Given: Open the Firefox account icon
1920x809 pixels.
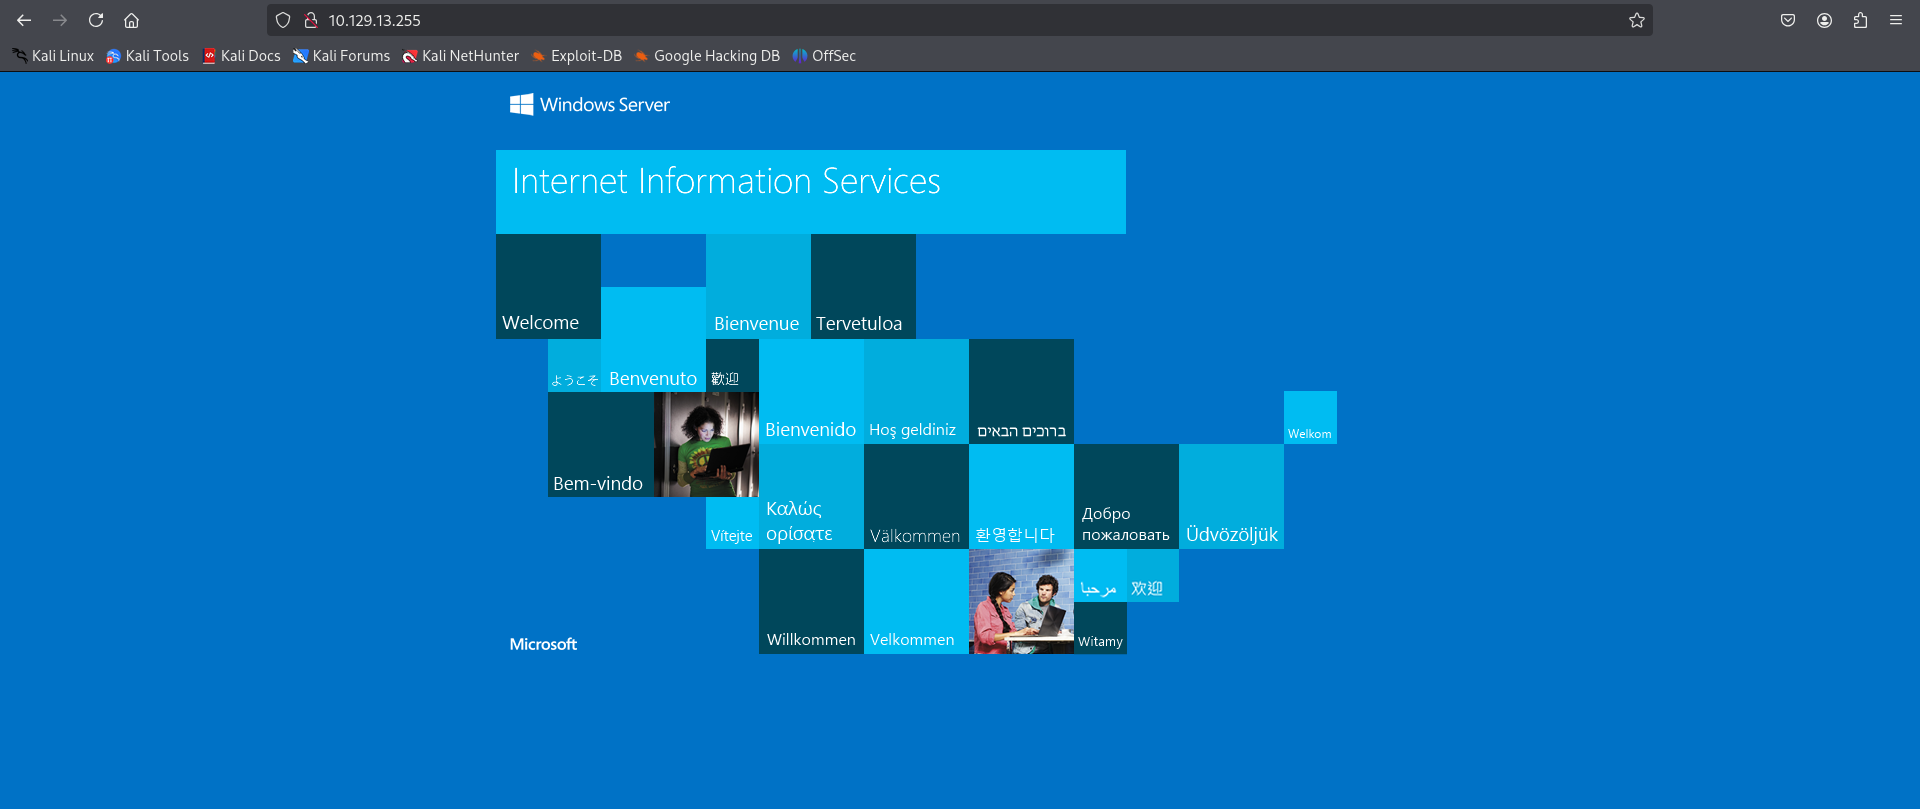Looking at the screenshot, I should pos(1824,20).
